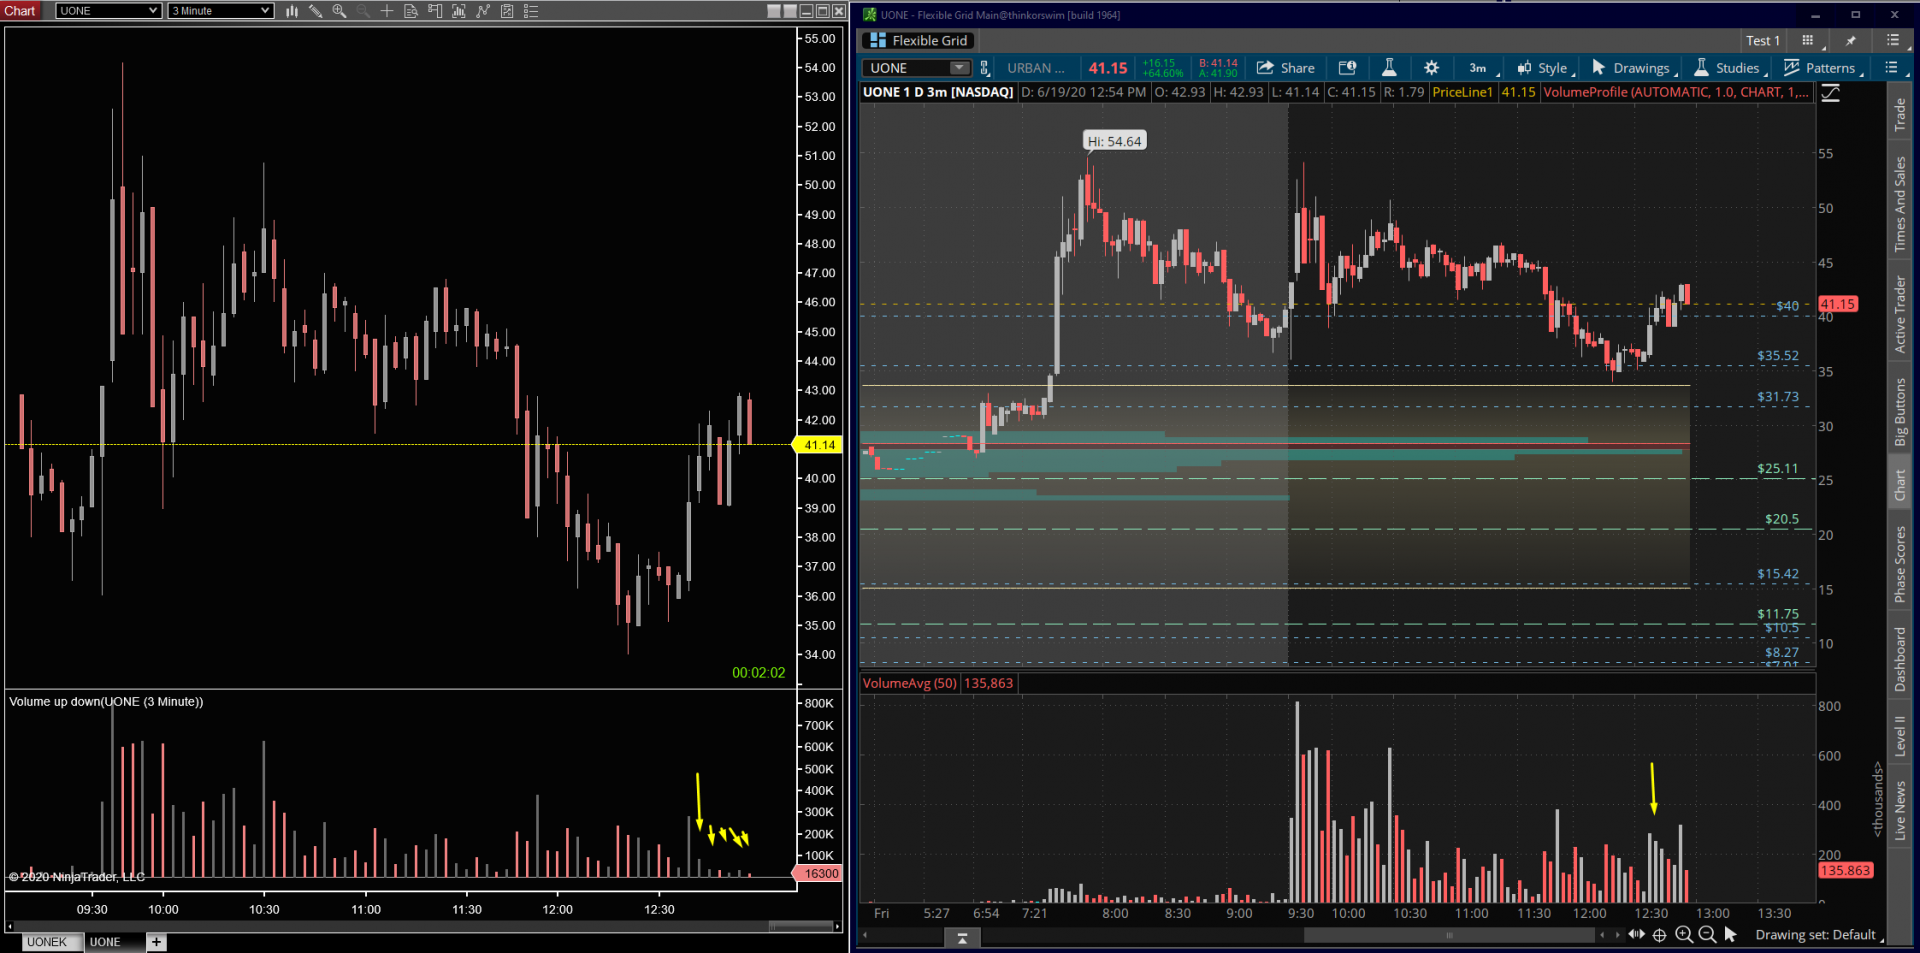Click the VolumeAvg (50) study label
Viewport: 1920px width, 953px height.
[910, 683]
